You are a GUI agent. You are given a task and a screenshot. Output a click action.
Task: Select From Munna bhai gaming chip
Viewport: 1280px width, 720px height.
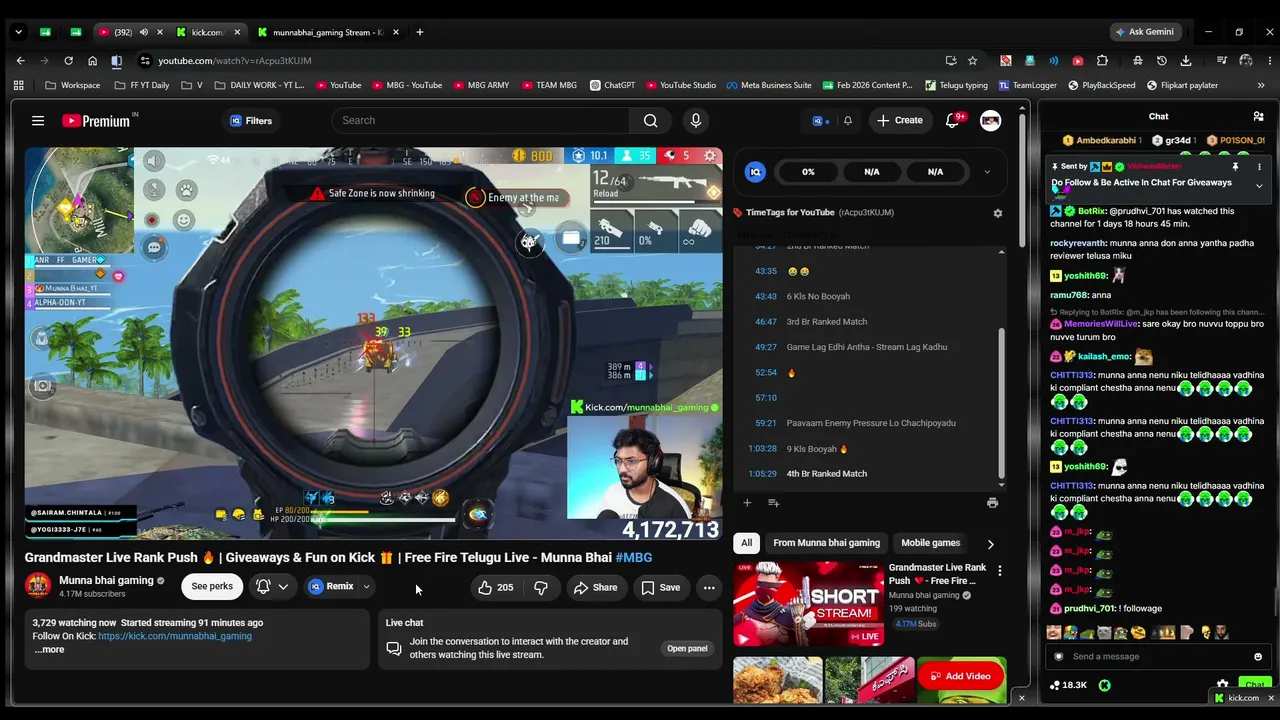coord(826,543)
